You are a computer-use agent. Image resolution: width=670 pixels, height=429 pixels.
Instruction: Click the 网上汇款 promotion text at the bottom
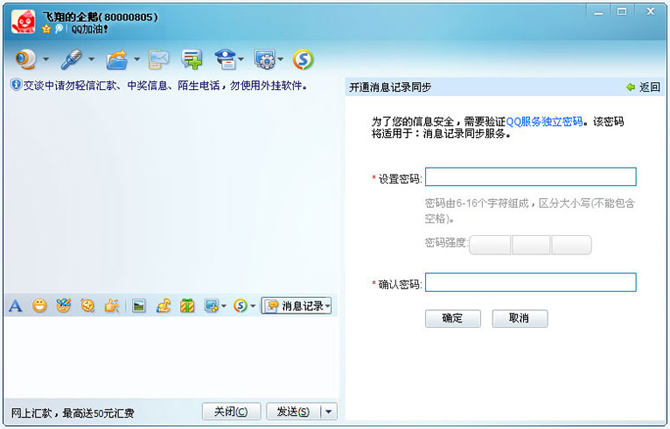(x=72, y=413)
